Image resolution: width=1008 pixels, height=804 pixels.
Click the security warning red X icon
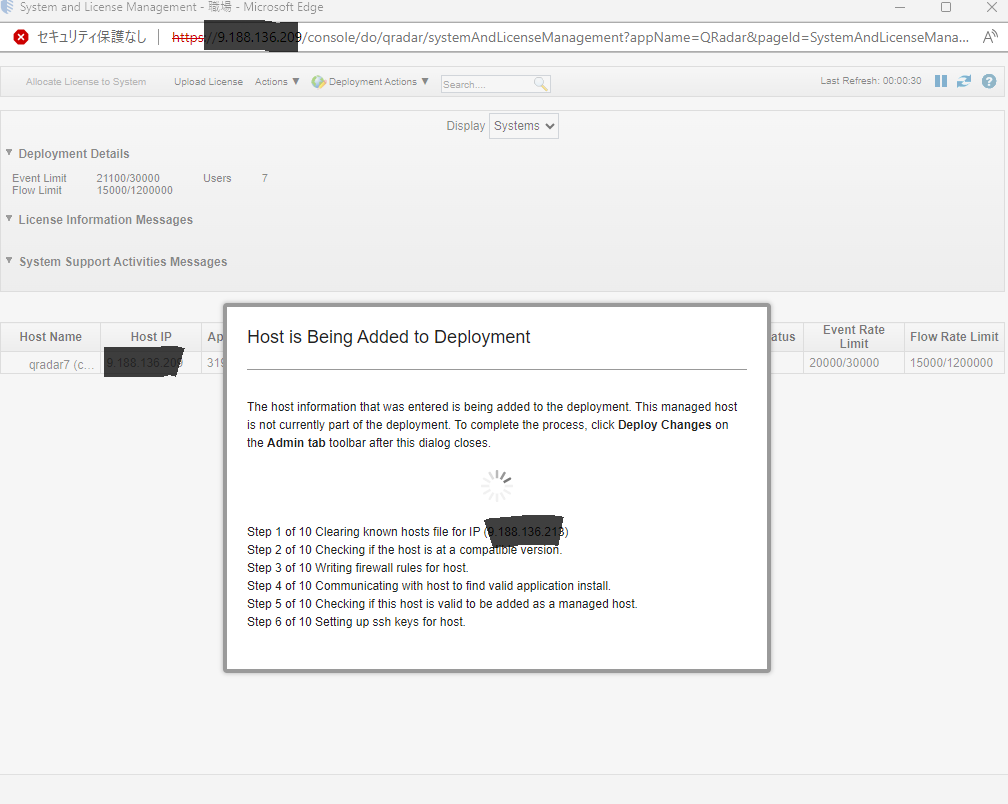(x=21, y=37)
